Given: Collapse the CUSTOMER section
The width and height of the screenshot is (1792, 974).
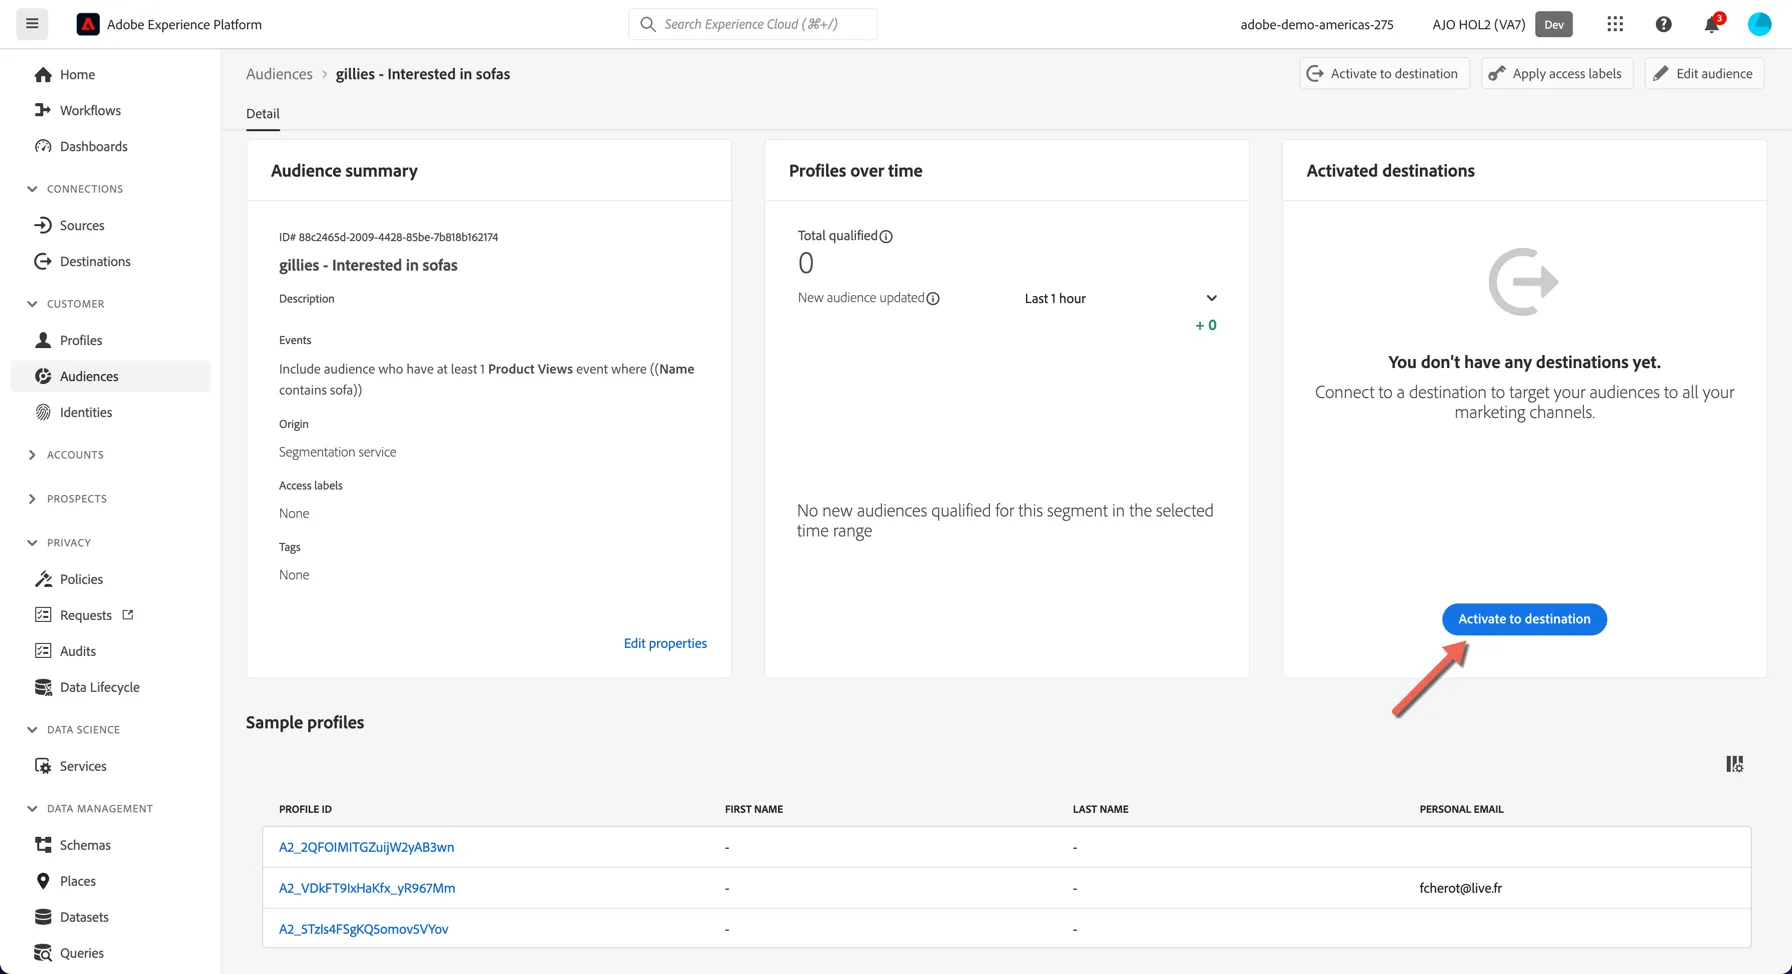Looking at the screenshot, I should click(32, 304).
